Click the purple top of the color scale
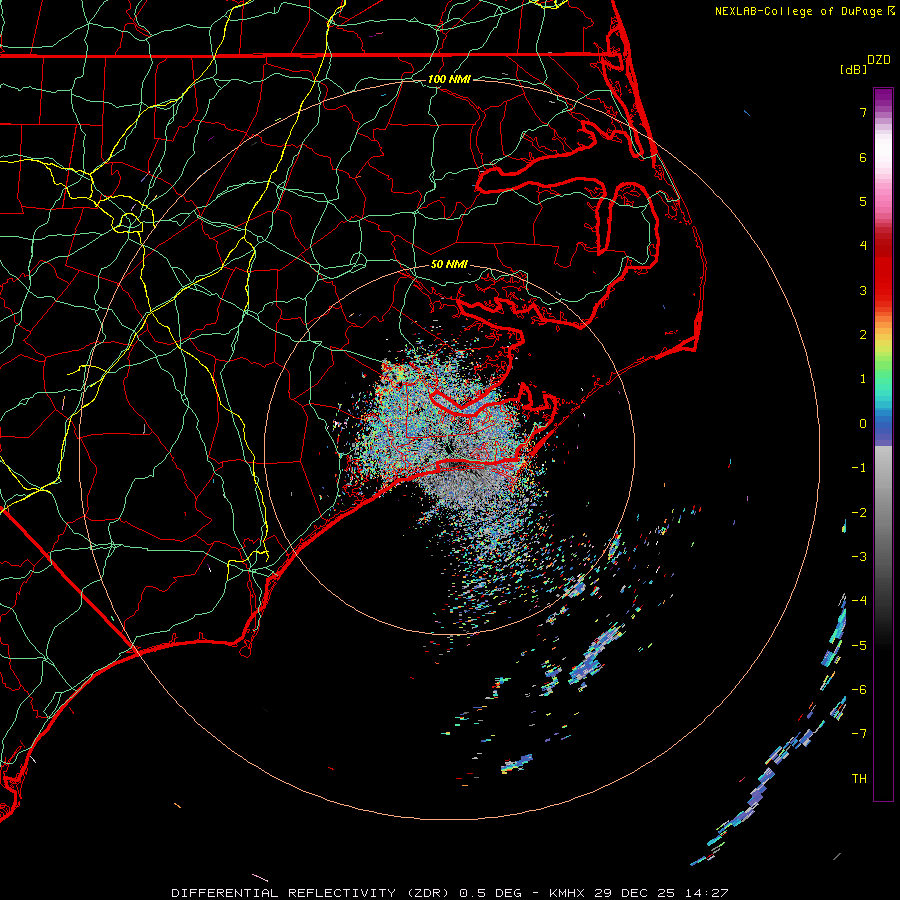This screenshot has height=900, width=900. 883,99
